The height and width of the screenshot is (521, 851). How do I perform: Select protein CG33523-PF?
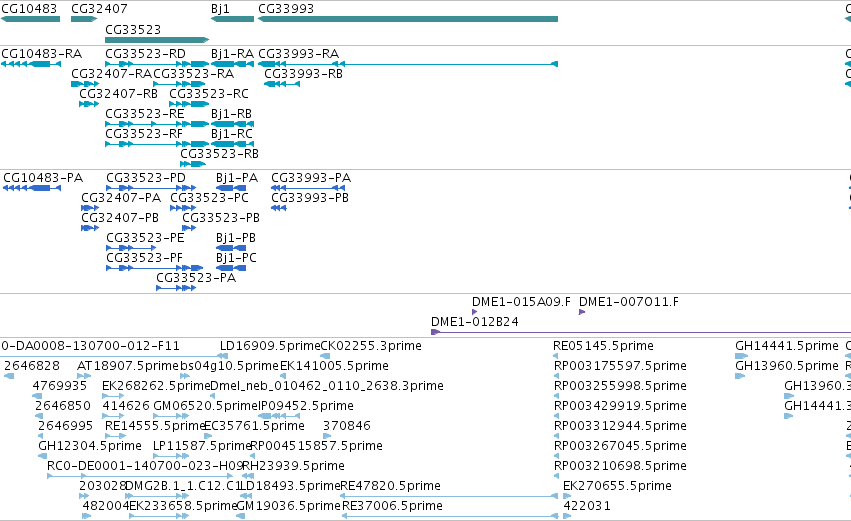[144, 258]
